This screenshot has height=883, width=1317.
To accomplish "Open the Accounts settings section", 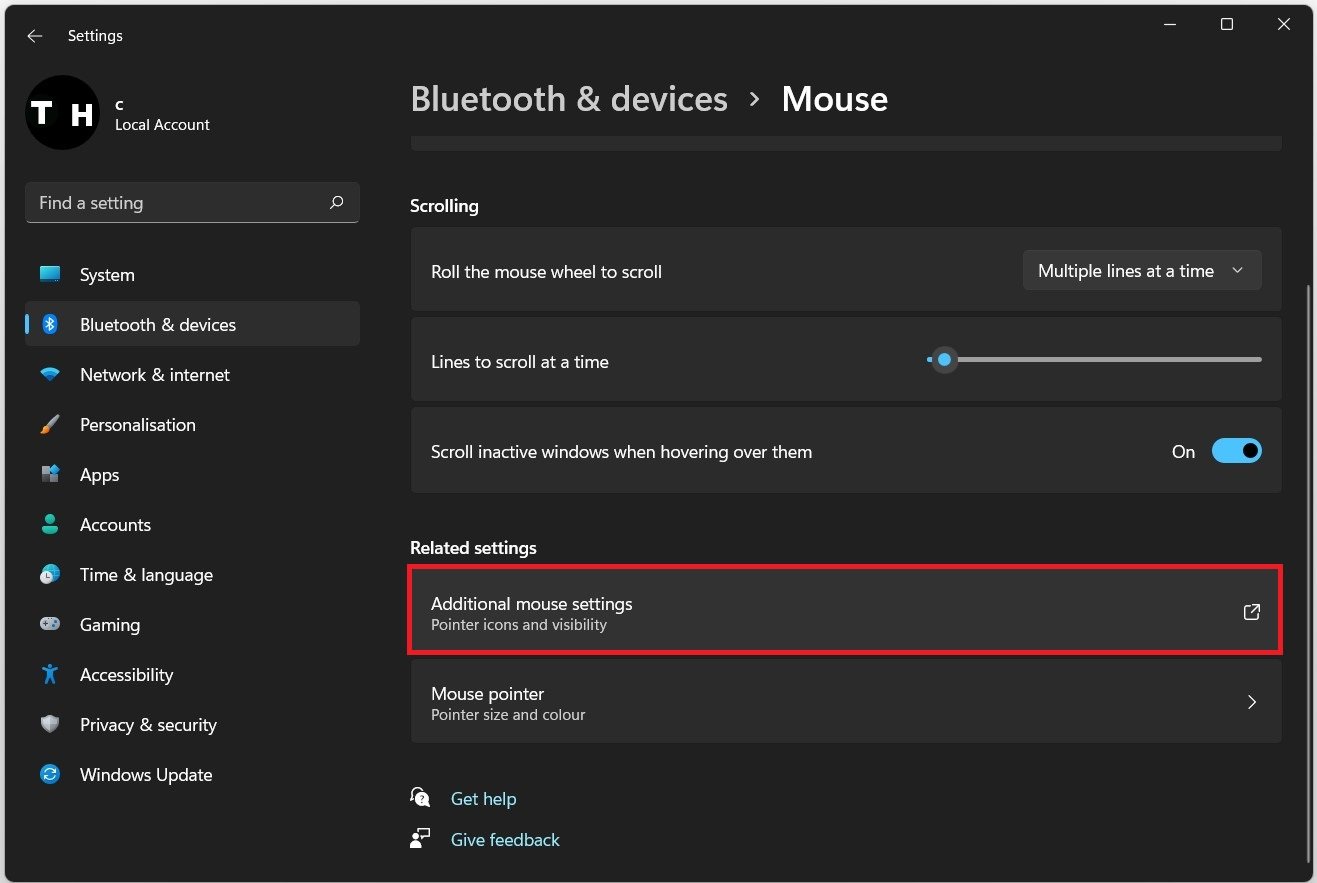I will point(115,525).
